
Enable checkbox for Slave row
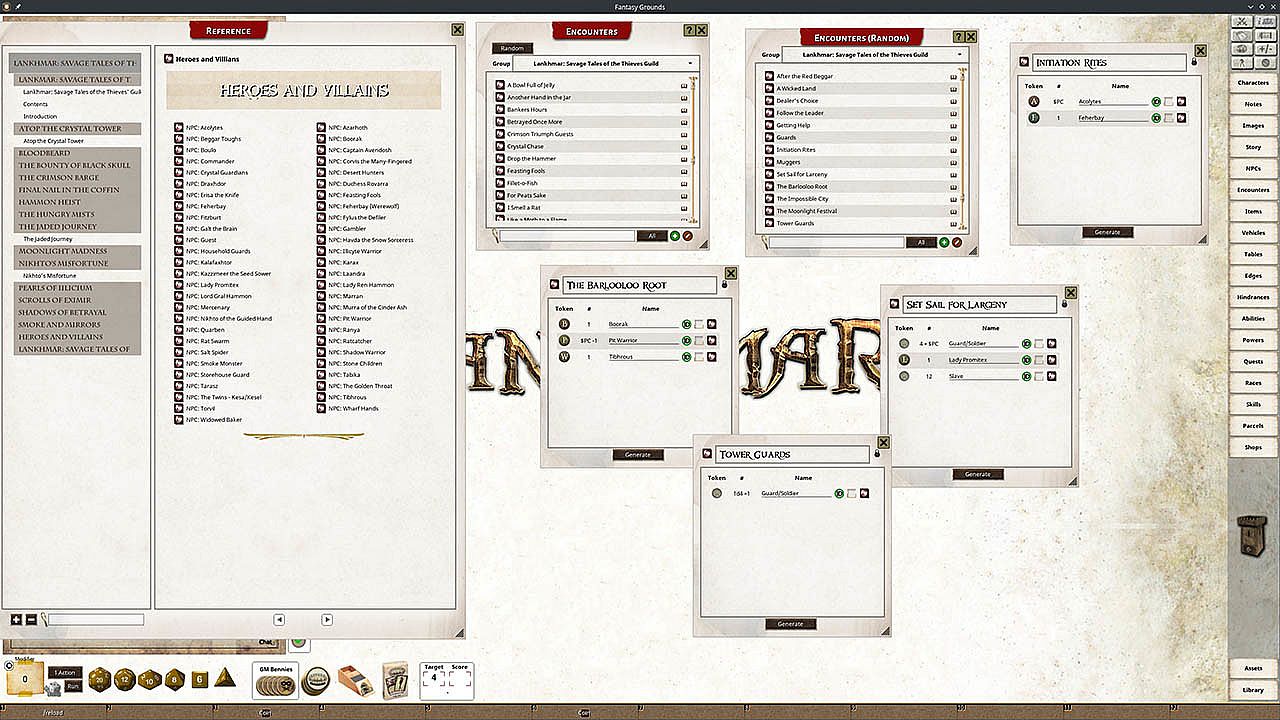[x=1040, y=376]
